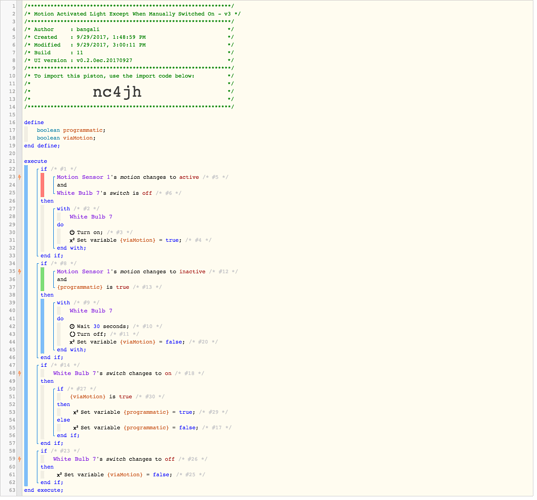The height and width of the screenshot is (500, 537).
Task: Click the if statement labeled #1
Action: coord(59,169)
